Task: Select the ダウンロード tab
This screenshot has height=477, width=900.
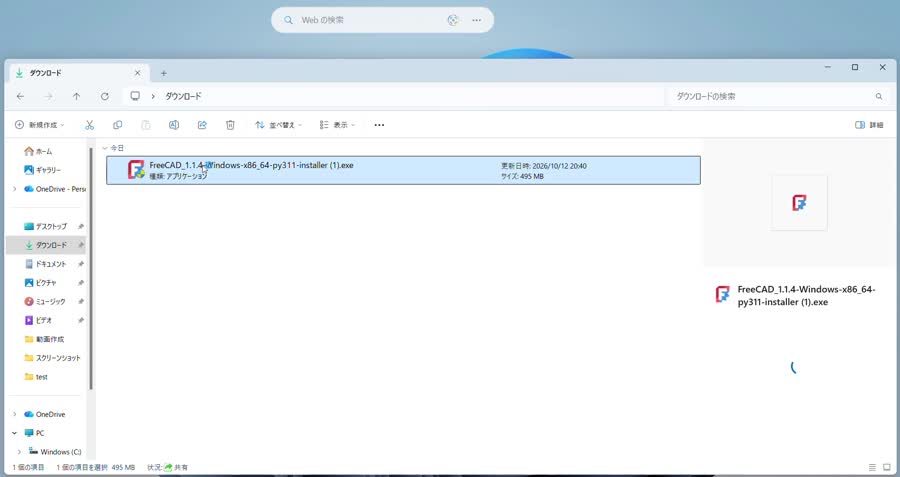Action: (x=79, y=73)
